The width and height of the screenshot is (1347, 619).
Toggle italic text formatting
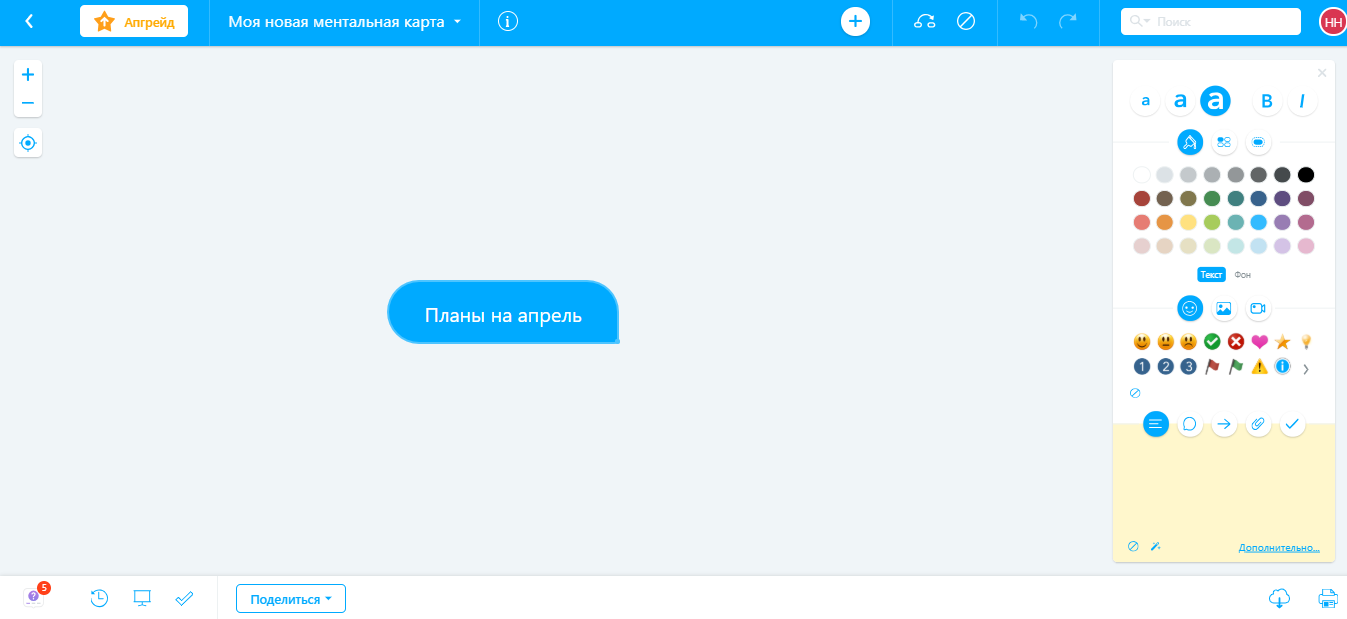click(1302, 101)
